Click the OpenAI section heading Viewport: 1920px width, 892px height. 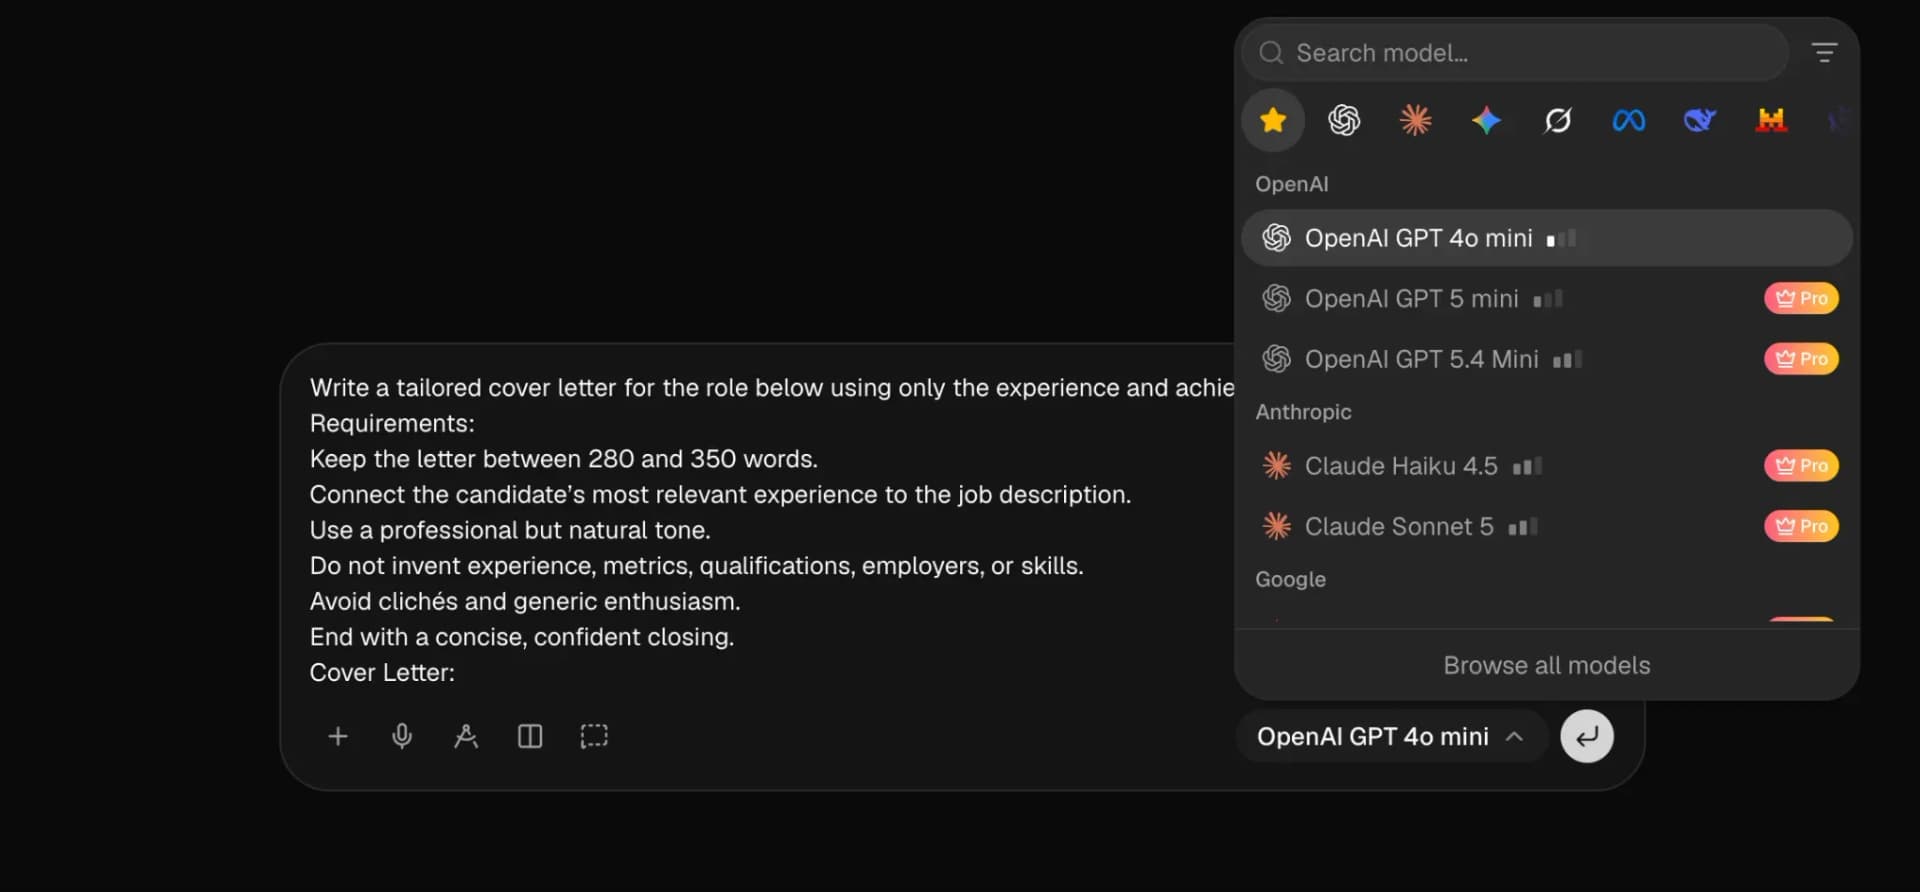[x=1292, y=184]
